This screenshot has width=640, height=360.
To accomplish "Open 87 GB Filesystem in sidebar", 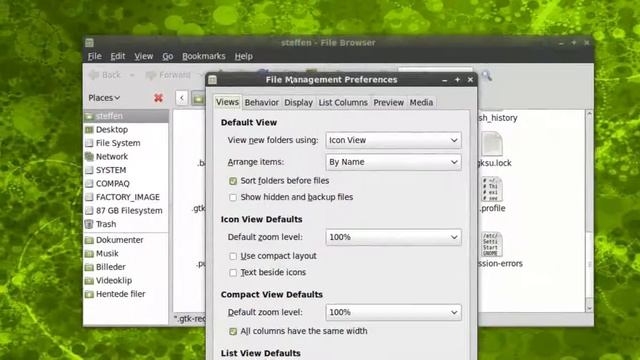I will point(126,210).
